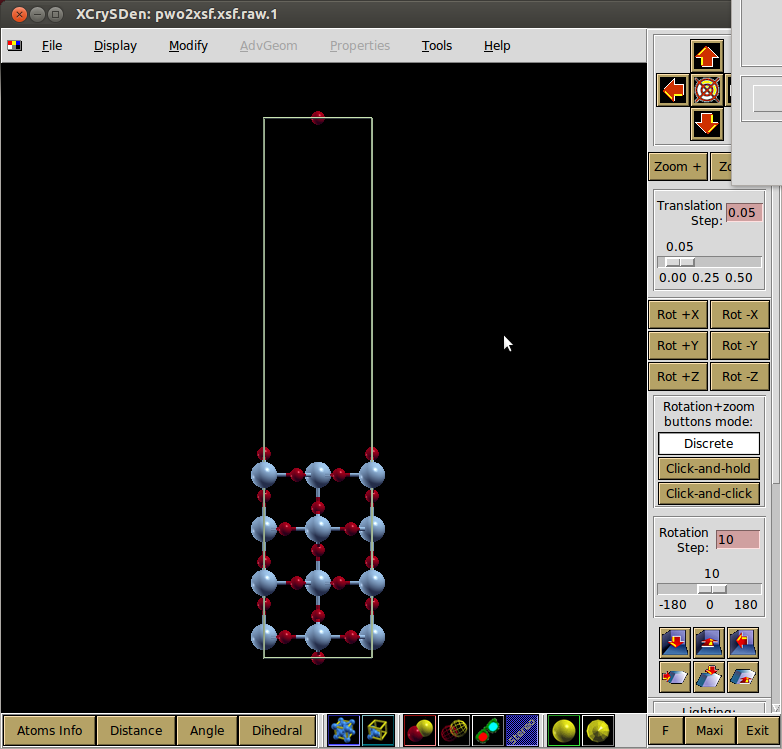Viewport: 782px width, 749px height.
Task: Toggle the unit cell frame cube icon
Action: pos(377,731)
